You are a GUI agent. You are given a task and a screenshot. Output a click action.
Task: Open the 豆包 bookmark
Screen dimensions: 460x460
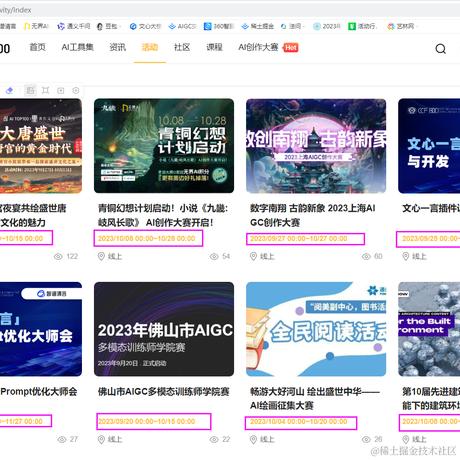point(108,26)
